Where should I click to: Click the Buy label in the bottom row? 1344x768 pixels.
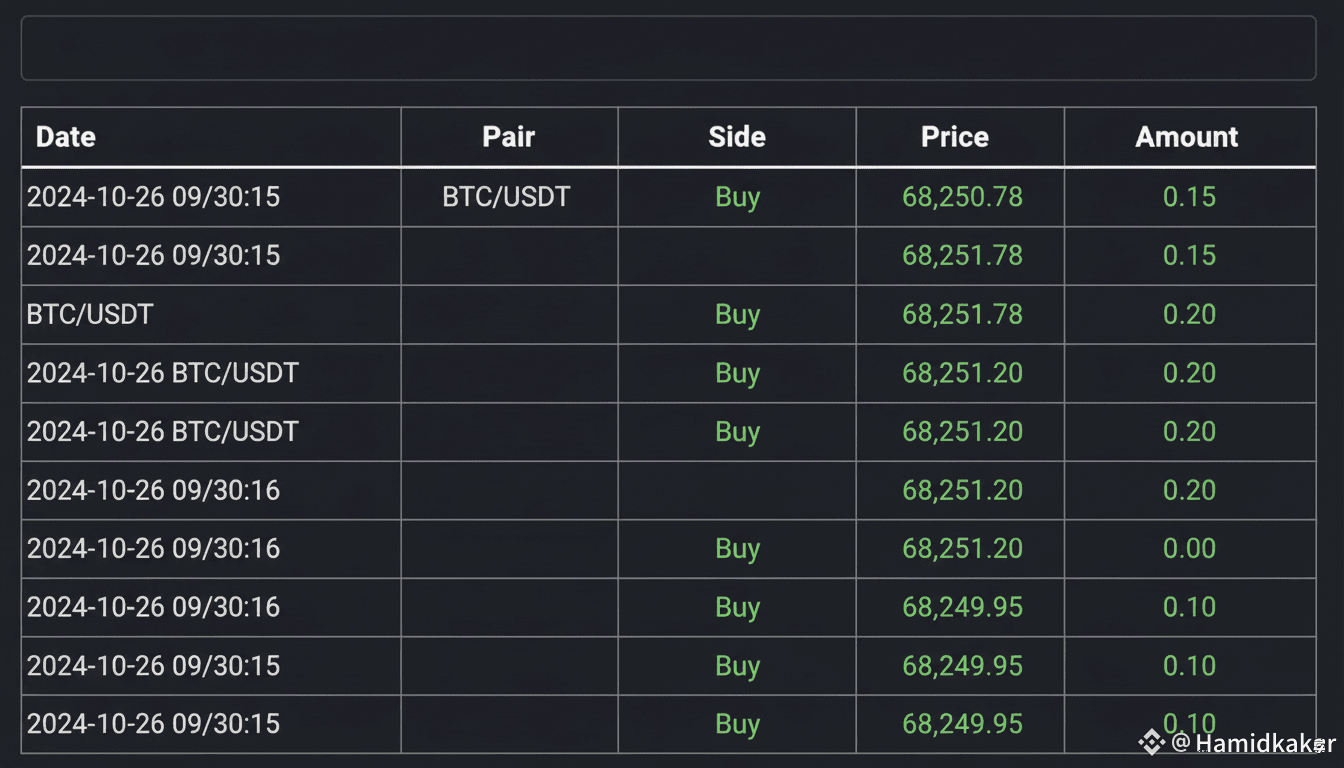click(x=738, y=725)
